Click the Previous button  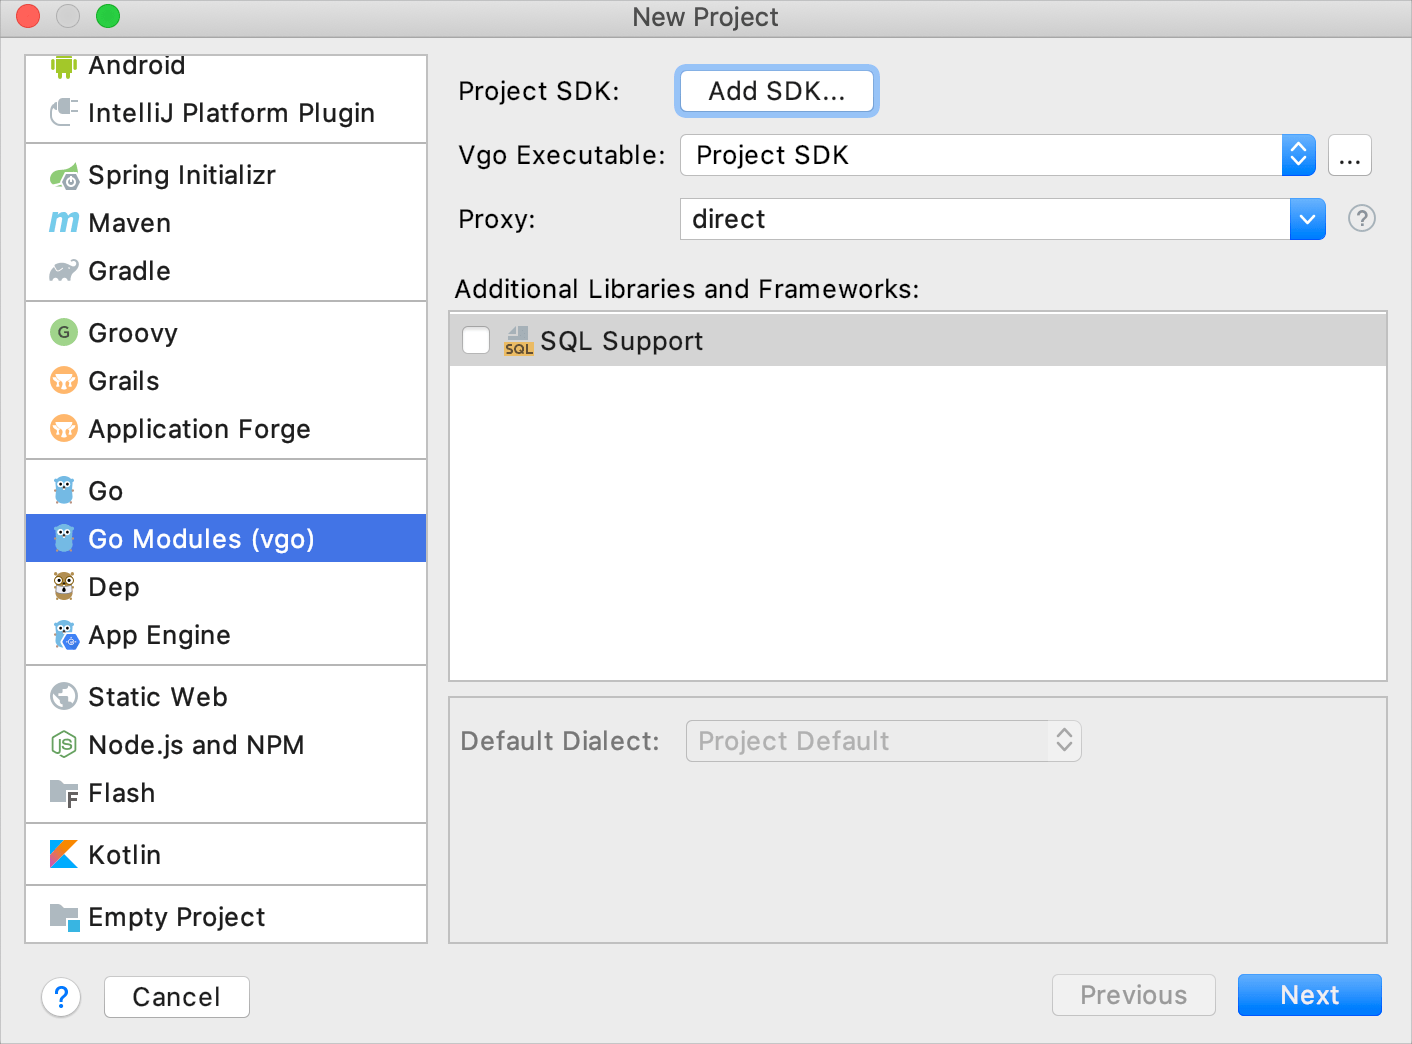[1134, 995]
